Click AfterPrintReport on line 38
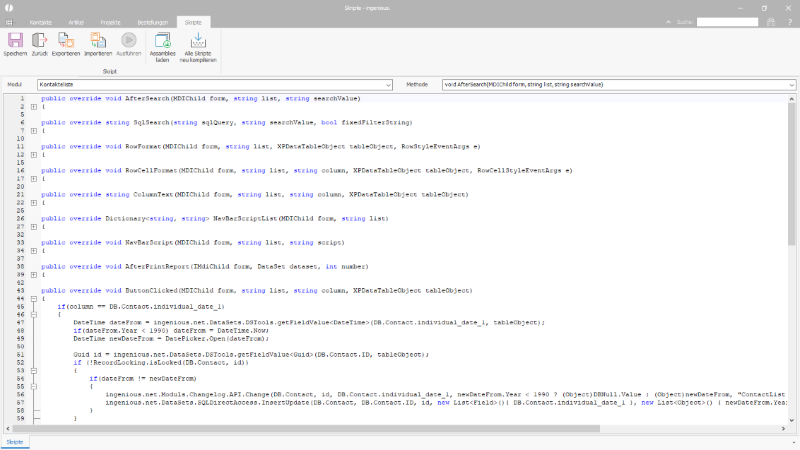The width and height of the screenshot is (800, 450). point(157,266)
